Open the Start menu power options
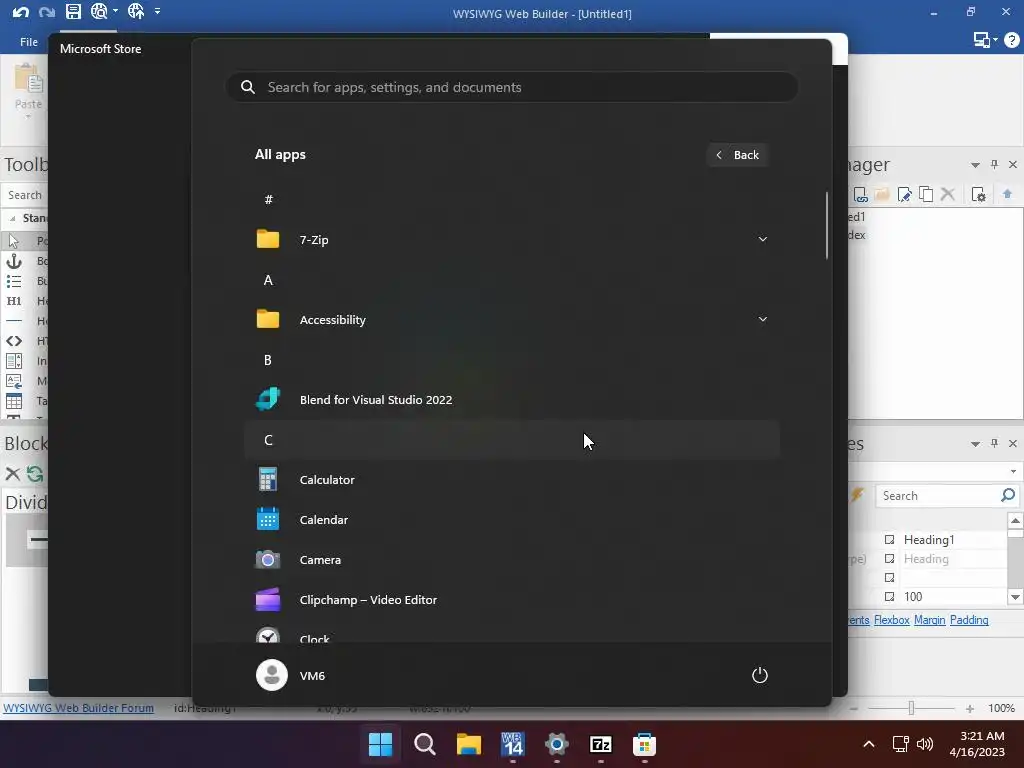The width and height of the screenshot is (1024, 768). 760,675
